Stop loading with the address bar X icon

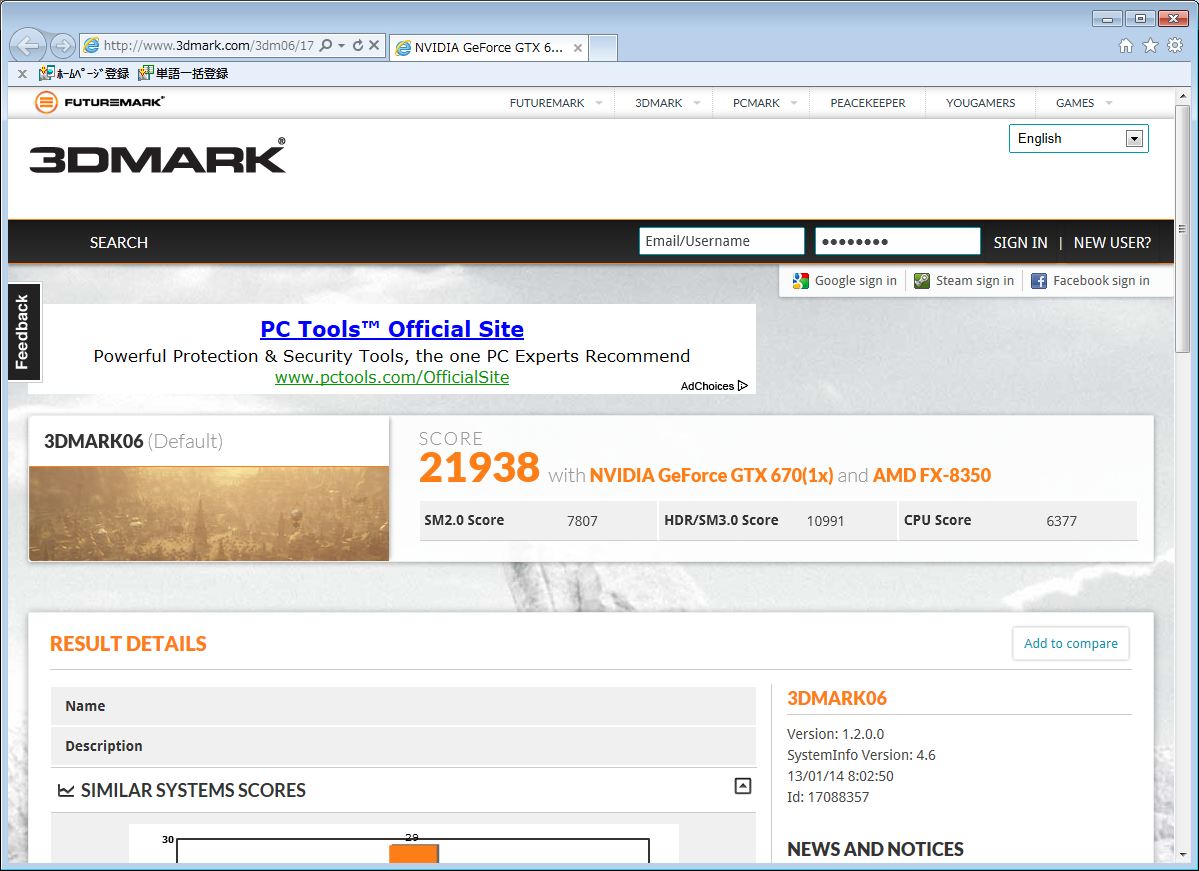[374, 45]
